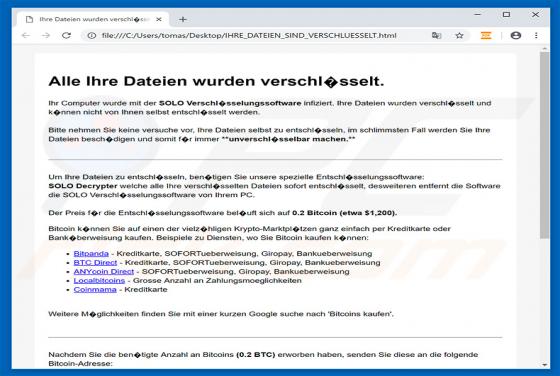Image resolution: width=560 pixels, height=376 pixels.
Task: Minimize the browser window
Action: (478, 14)
